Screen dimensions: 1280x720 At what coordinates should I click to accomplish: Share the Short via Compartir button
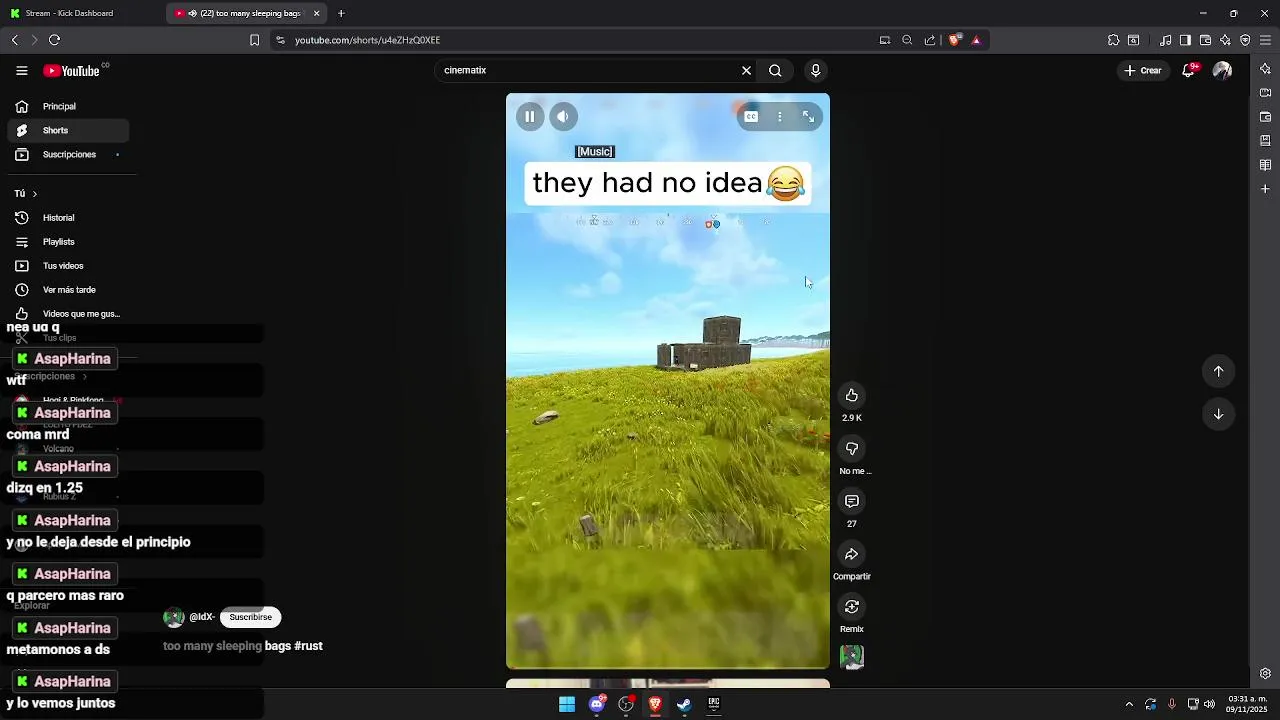coord(852,554)
